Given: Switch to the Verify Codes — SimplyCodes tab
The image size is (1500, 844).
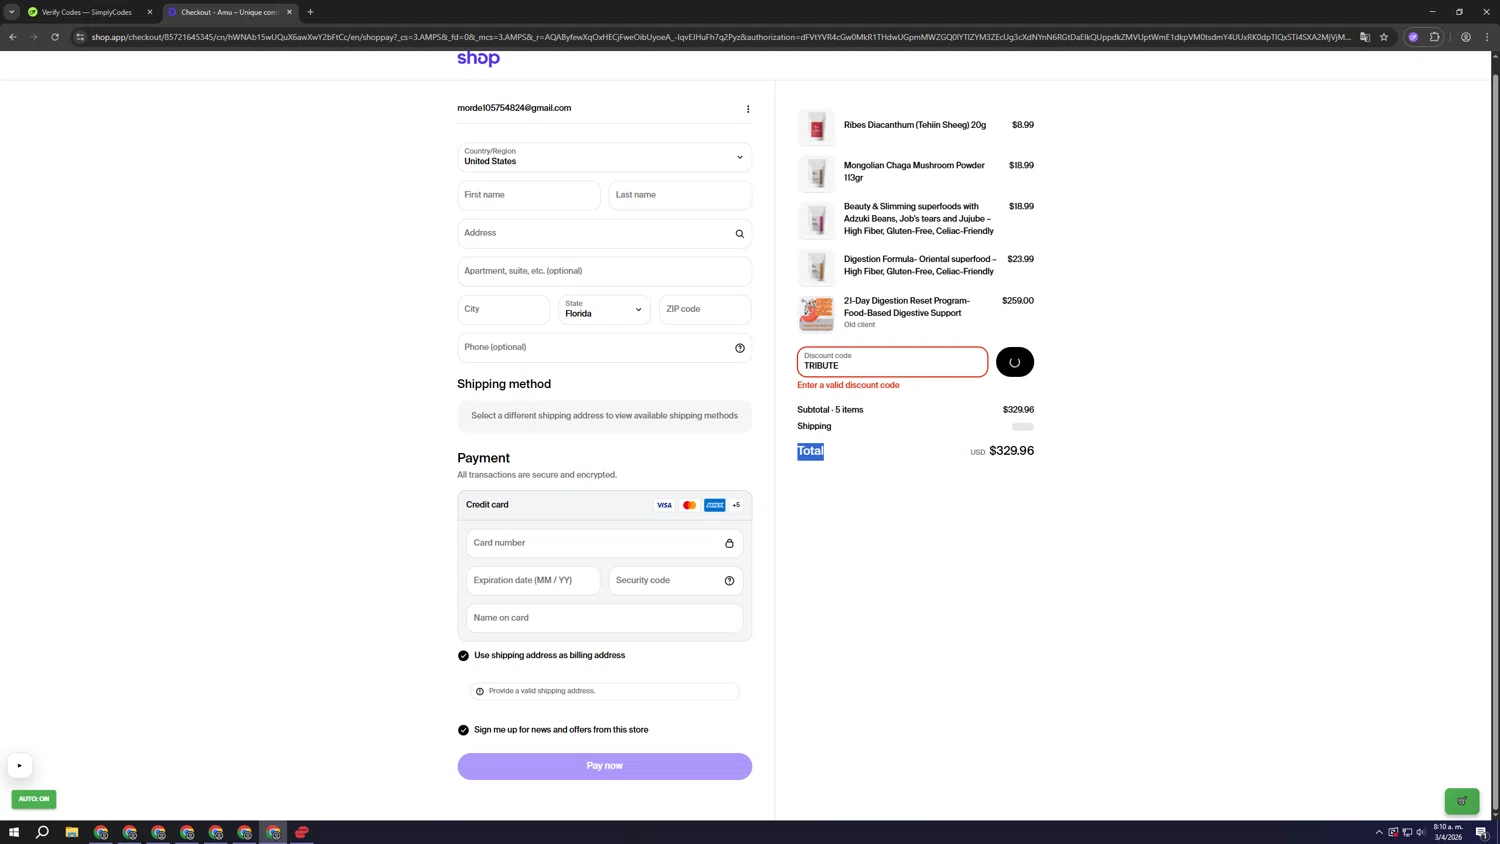Looking at the screenshot, I should [90, 12].
